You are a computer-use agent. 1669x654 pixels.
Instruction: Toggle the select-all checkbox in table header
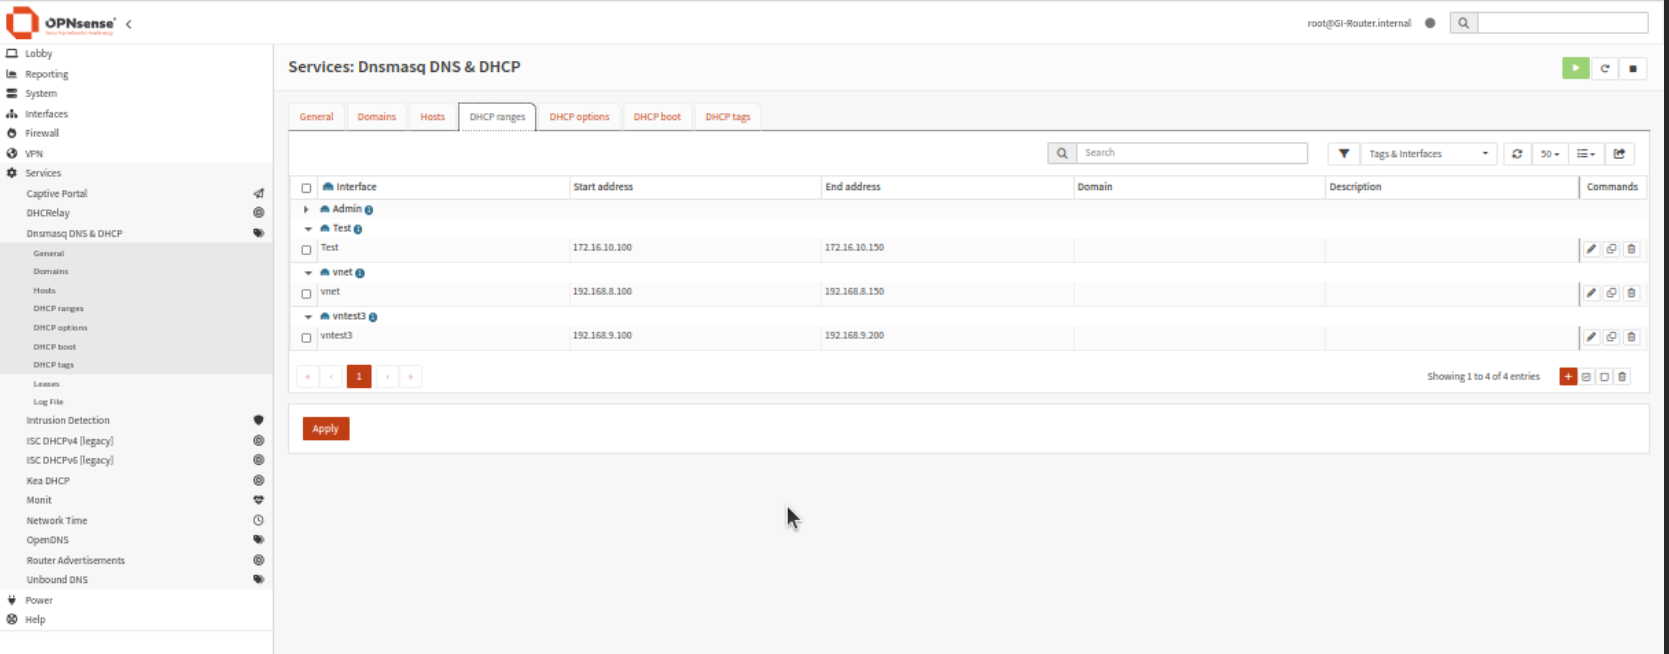click(x=307, y=188)
